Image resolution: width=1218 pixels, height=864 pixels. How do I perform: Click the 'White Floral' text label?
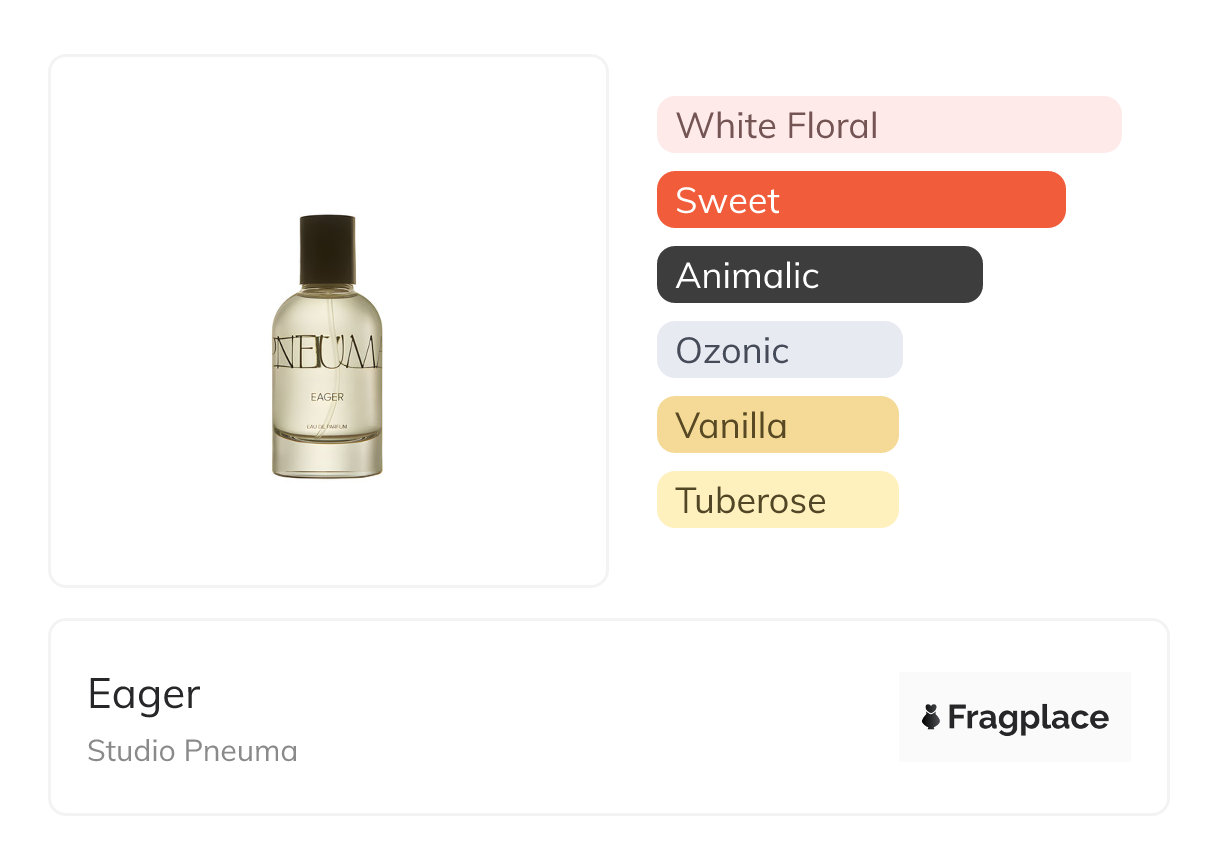point(777,126)
